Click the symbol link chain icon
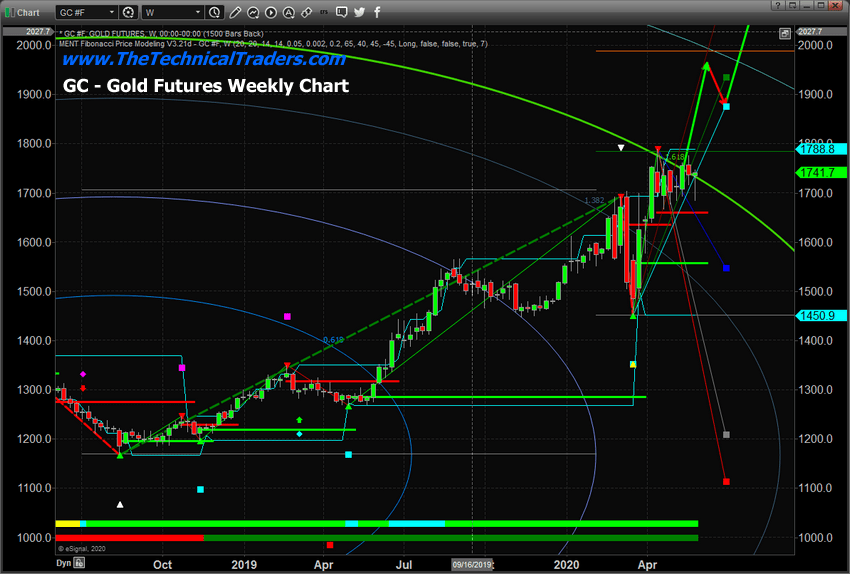 point(306,12)
